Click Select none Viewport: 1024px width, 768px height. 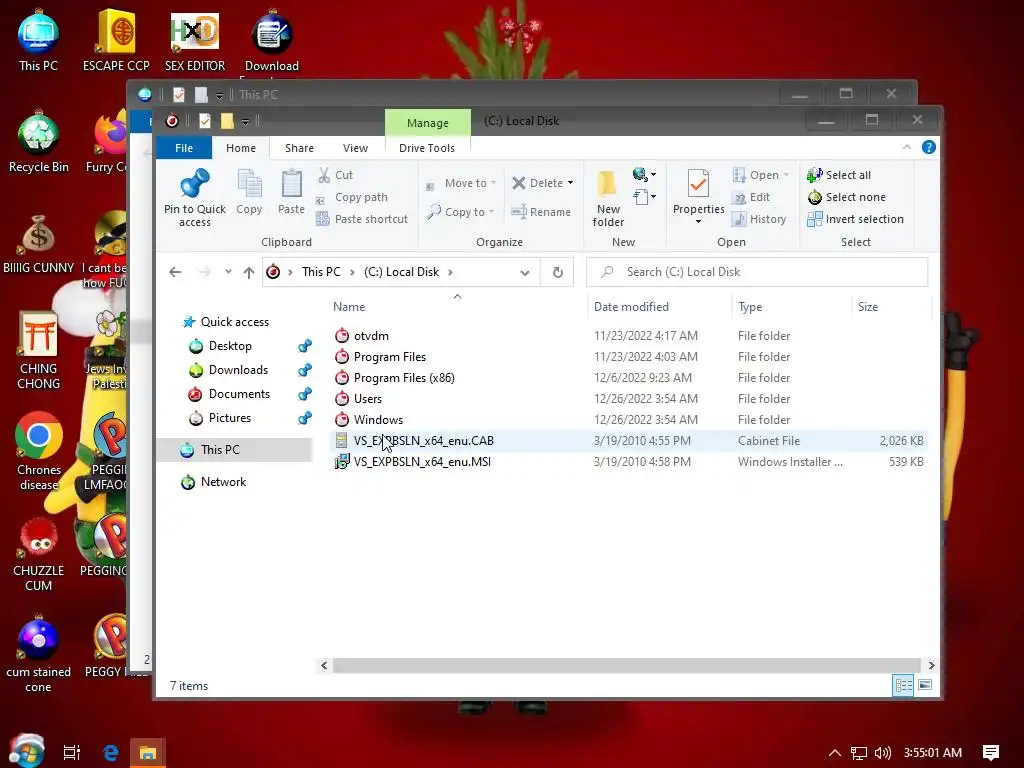[846, 197]
